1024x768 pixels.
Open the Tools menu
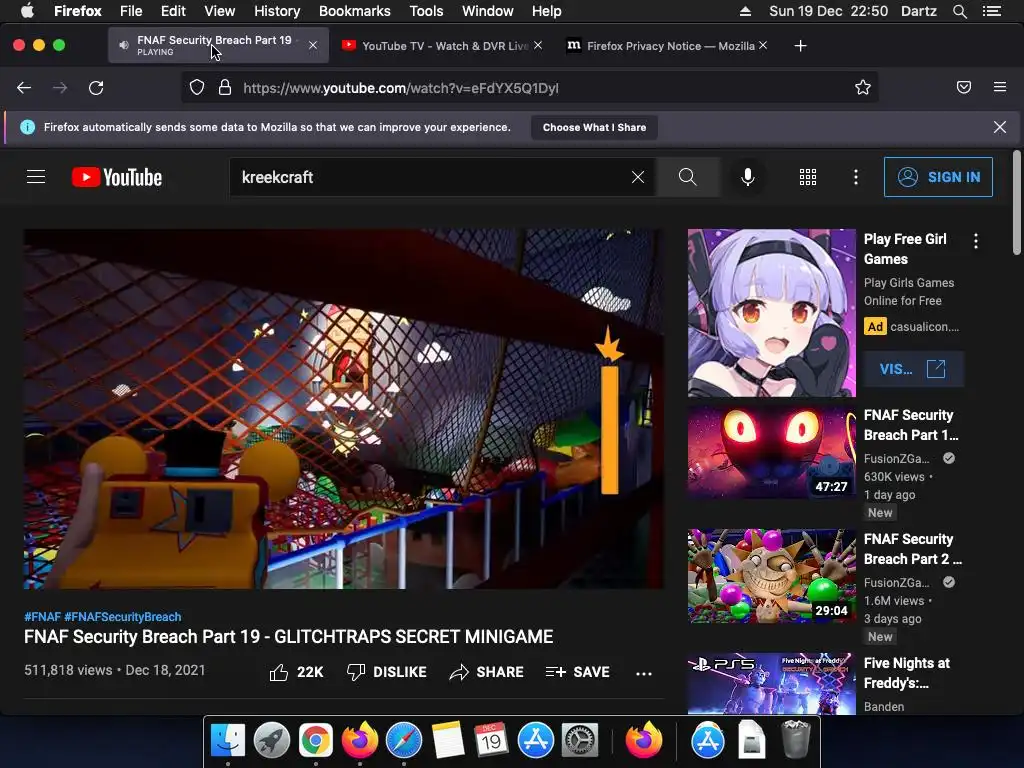pyautogui.click(x=426, y=11)
